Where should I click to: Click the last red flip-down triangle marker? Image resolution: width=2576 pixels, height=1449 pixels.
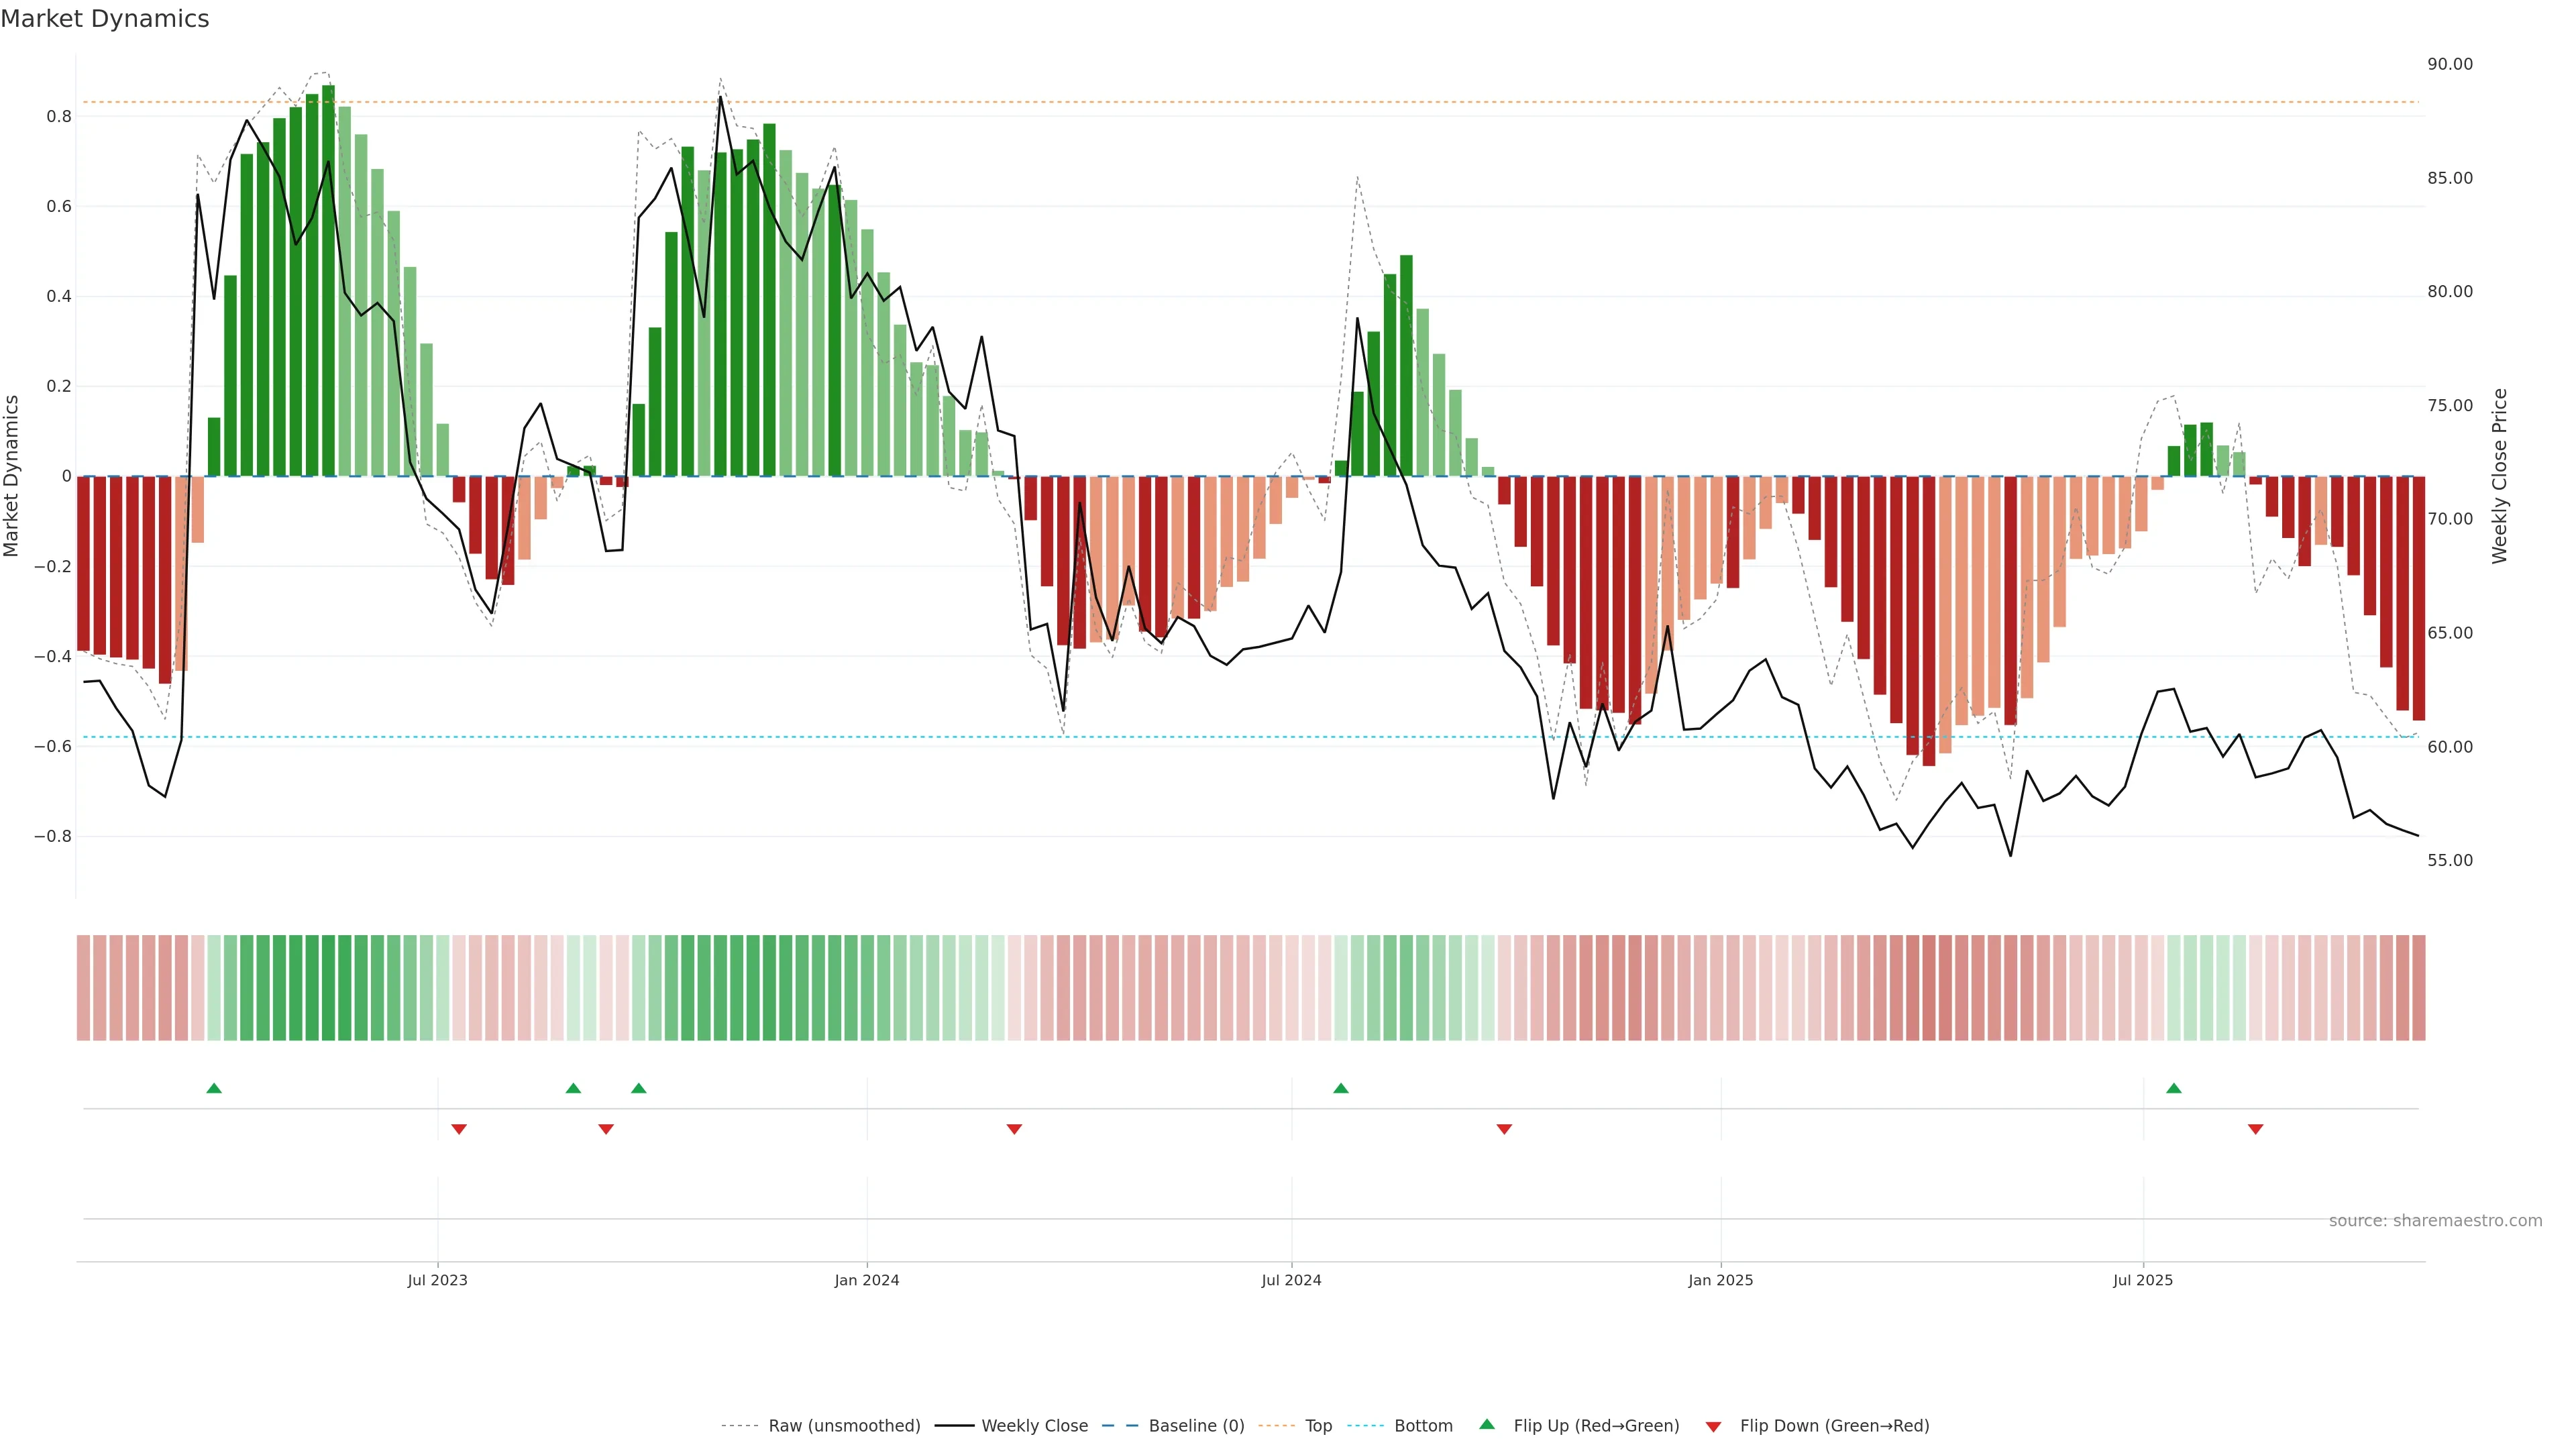pos(2255,1129)
